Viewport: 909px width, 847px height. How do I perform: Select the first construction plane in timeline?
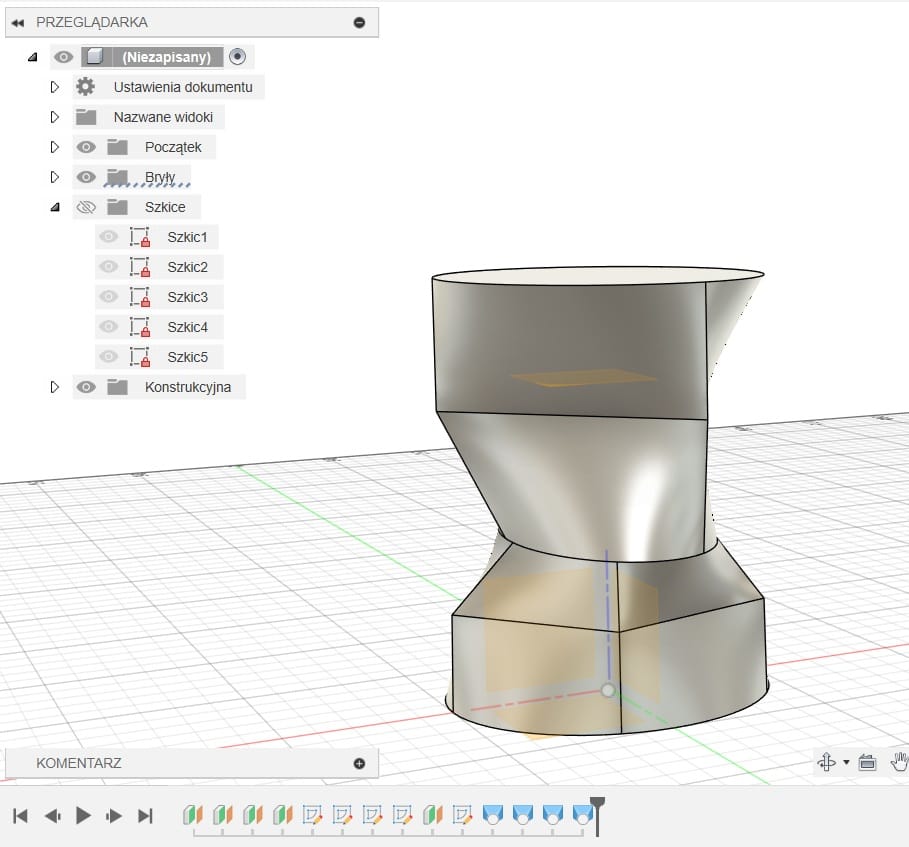click(193, 815)
